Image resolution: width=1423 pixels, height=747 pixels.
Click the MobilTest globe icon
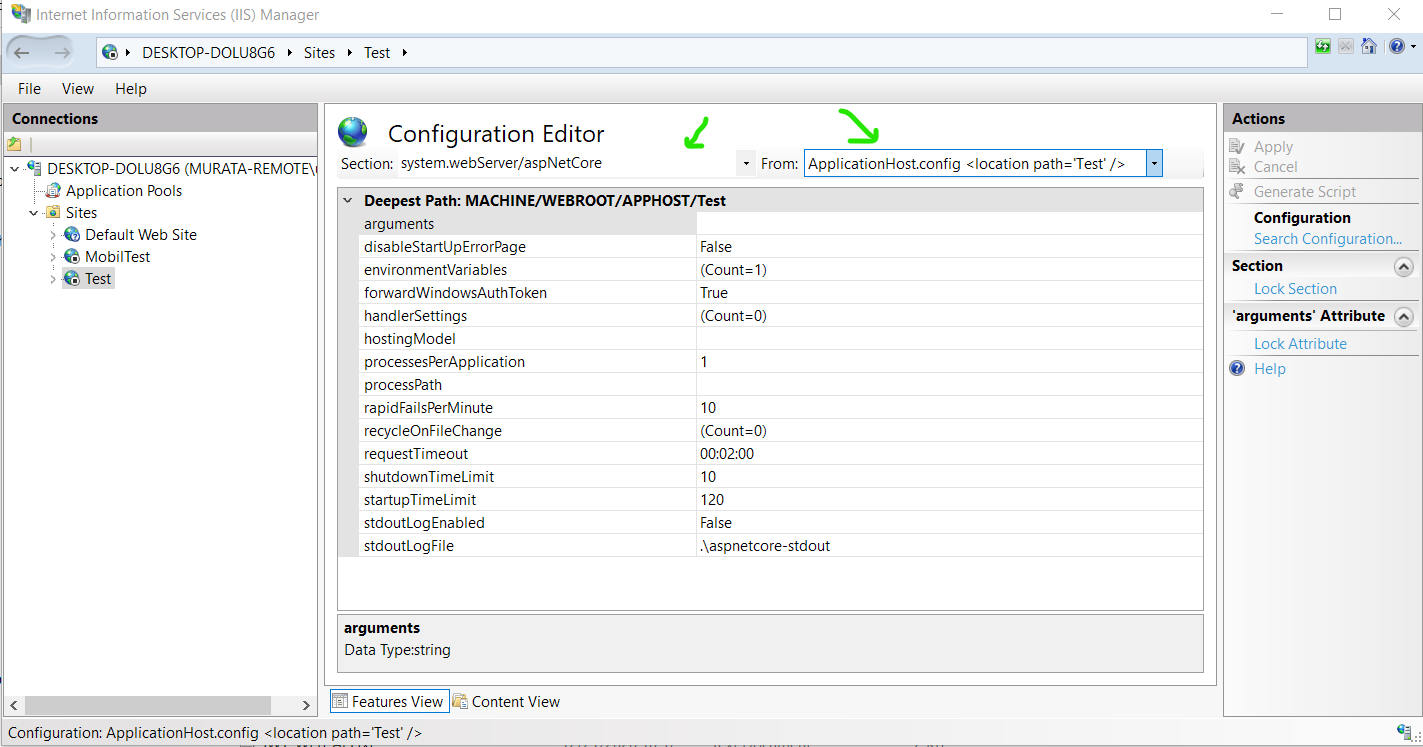[x=72, y=256]
